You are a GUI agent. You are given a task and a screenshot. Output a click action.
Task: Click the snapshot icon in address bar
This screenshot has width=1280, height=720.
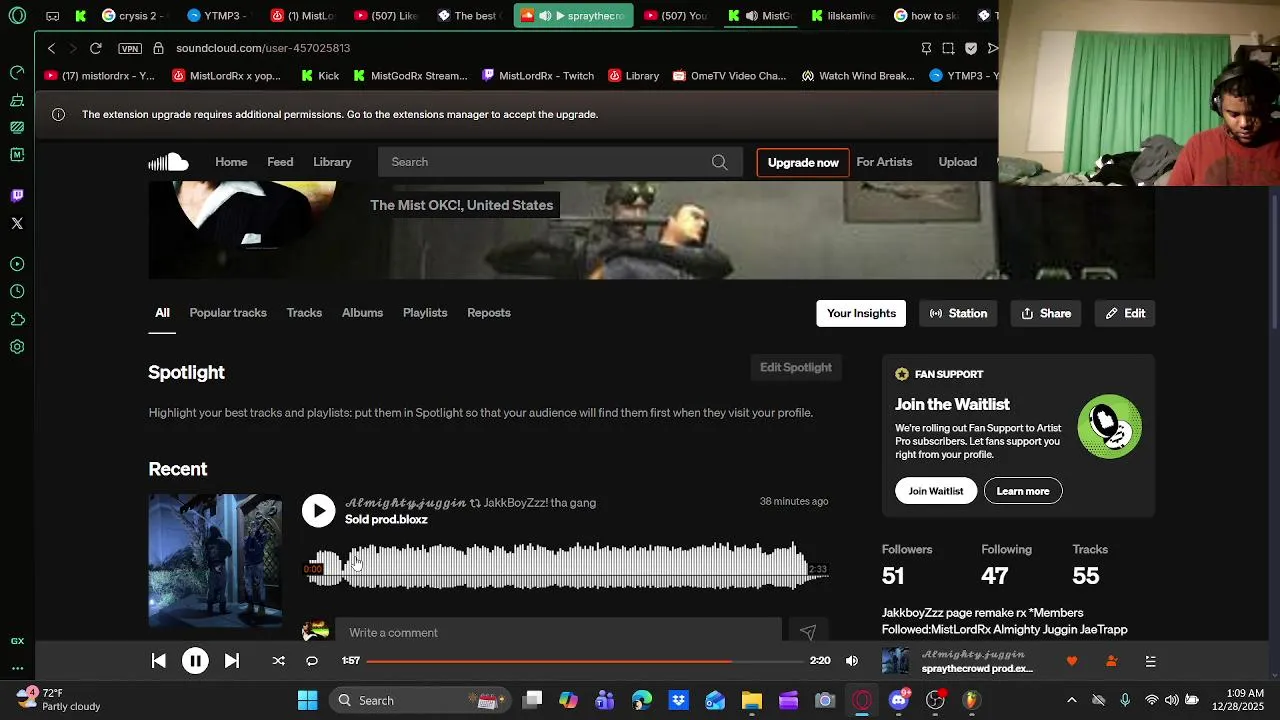point(948,48)
